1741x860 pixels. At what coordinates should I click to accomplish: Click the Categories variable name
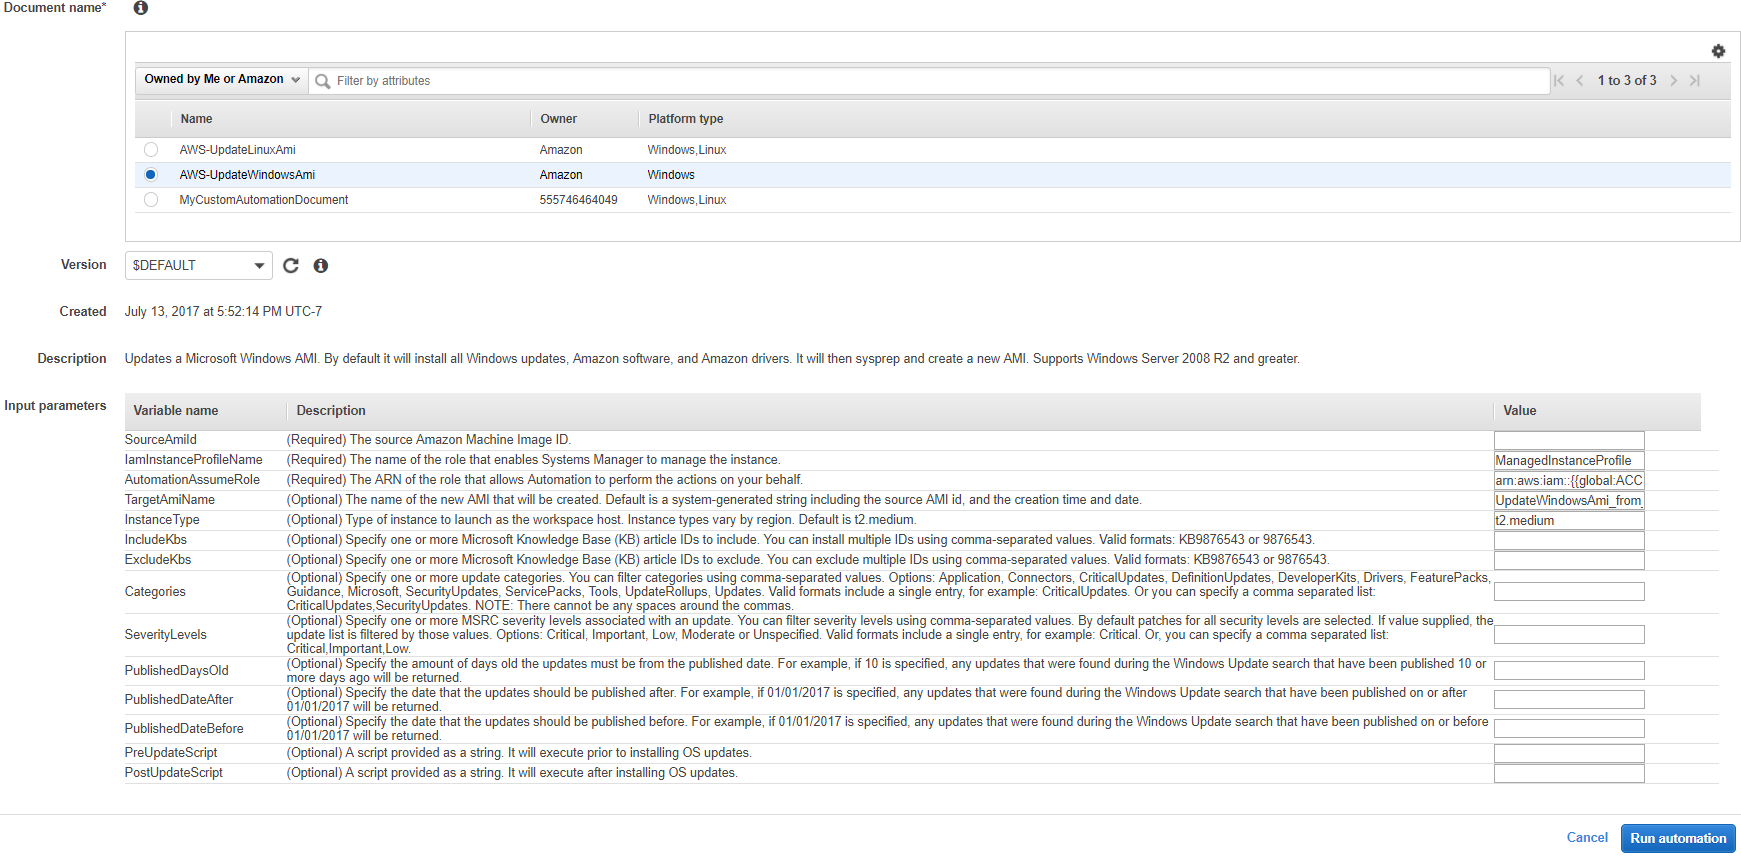point(155,592)
